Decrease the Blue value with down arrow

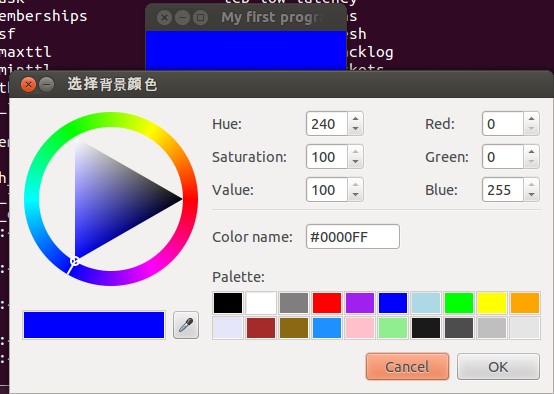[531, 195]
